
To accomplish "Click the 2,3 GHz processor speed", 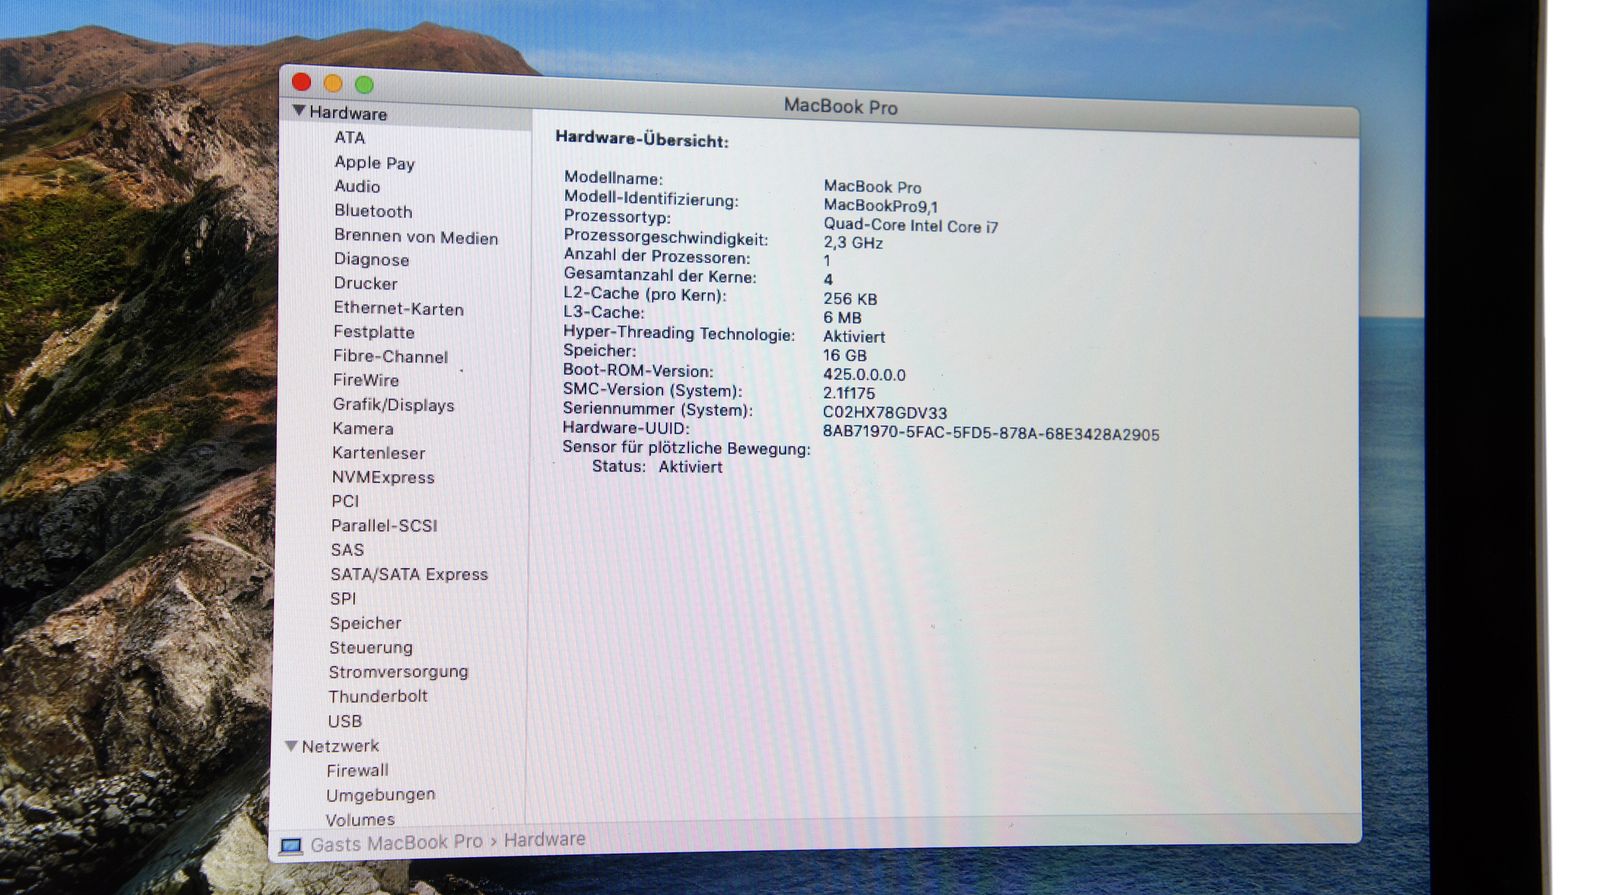I will pos(853,243).
